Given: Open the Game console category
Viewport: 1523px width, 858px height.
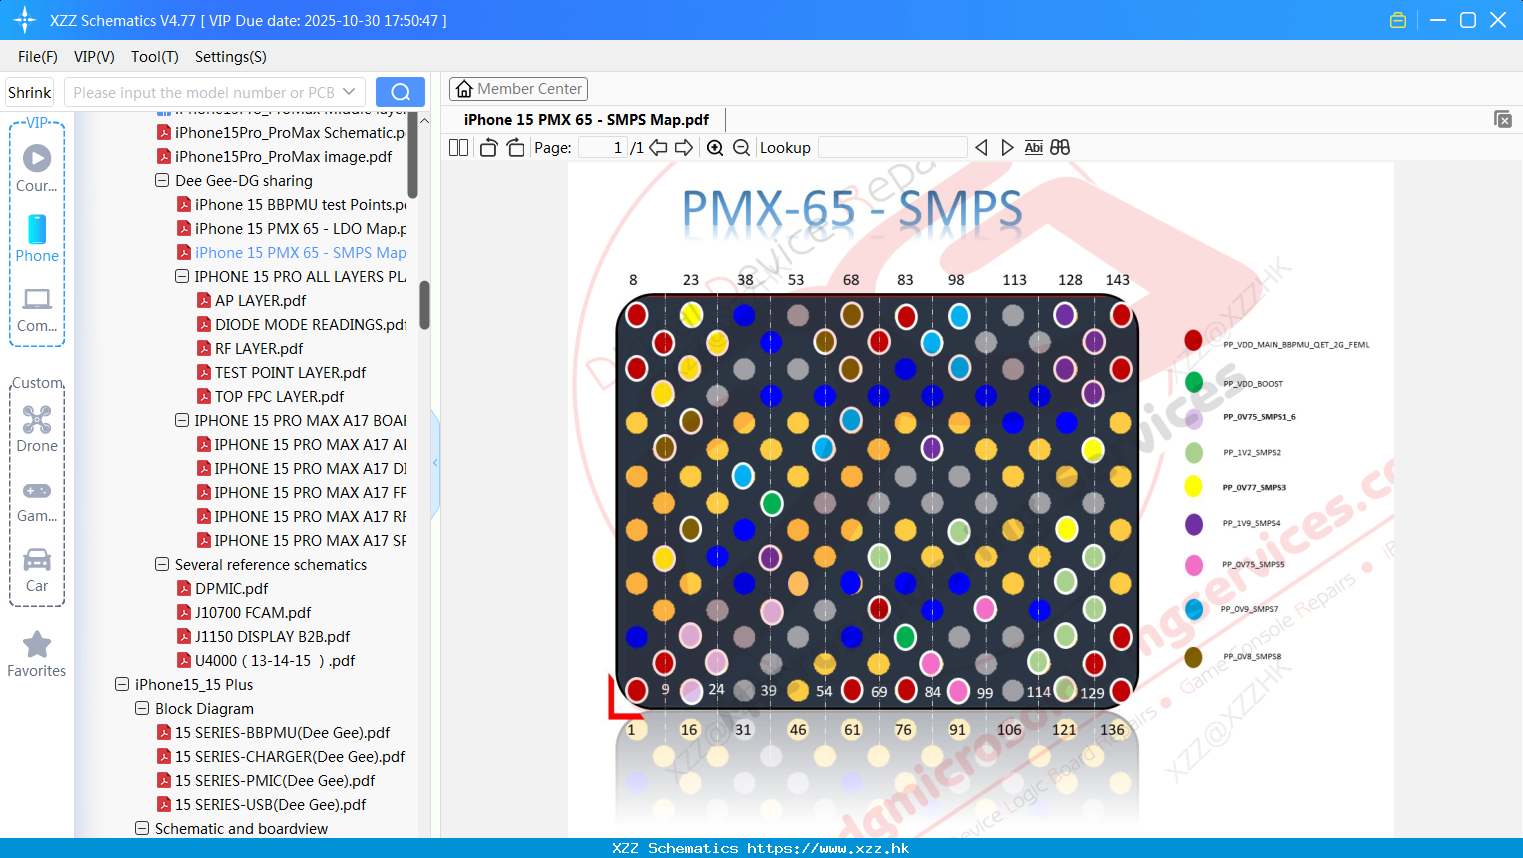Looking at the screenshot, I should coord(37,502).
